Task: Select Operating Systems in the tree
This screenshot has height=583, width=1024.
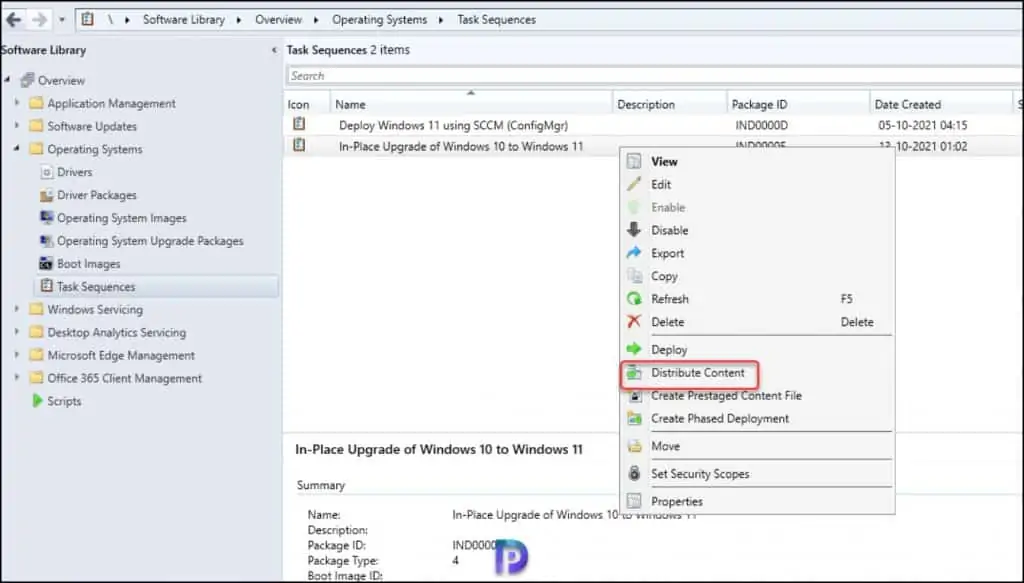Action: [x=95, y=150]
